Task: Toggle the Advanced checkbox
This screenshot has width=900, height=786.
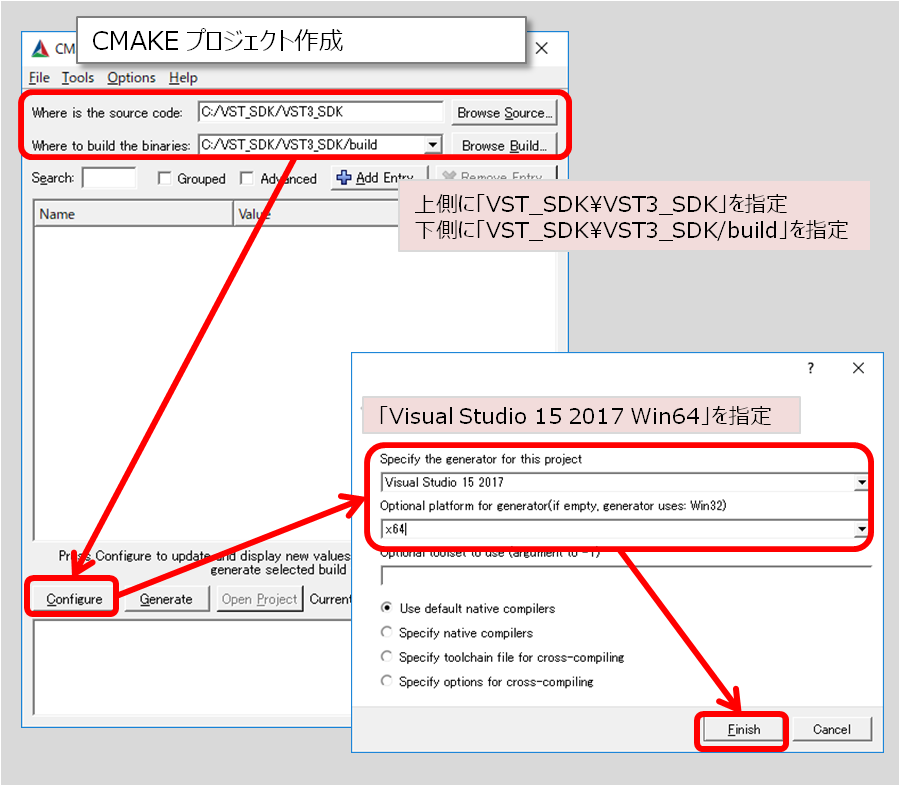Action: pyautogui.click(x=247, y=179)
